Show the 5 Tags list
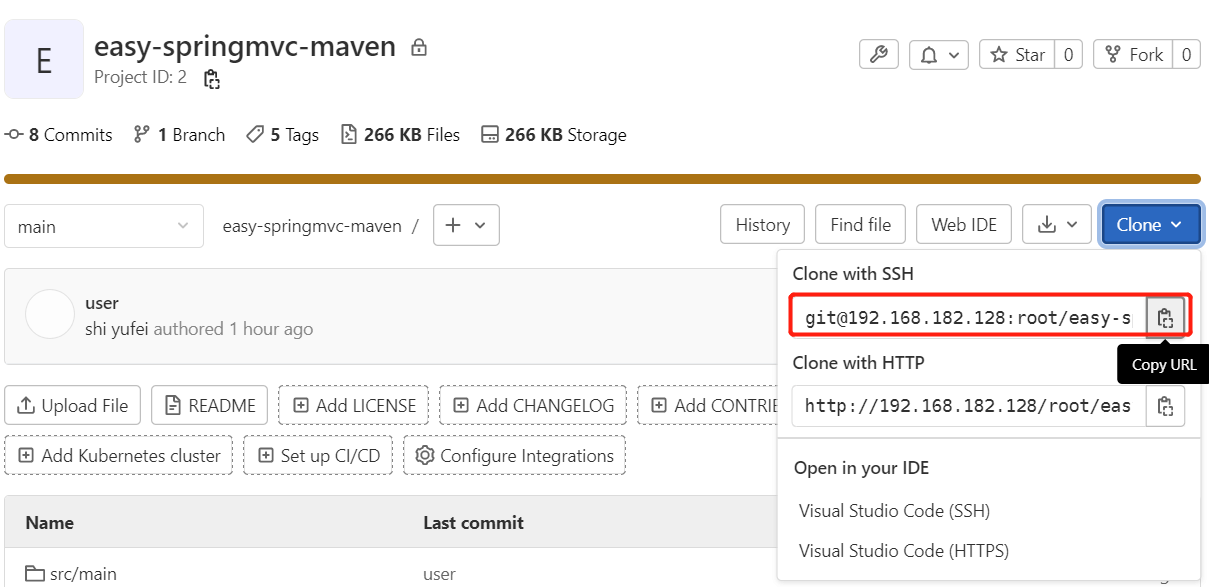Screen dimensions: 1209x587 283,135
